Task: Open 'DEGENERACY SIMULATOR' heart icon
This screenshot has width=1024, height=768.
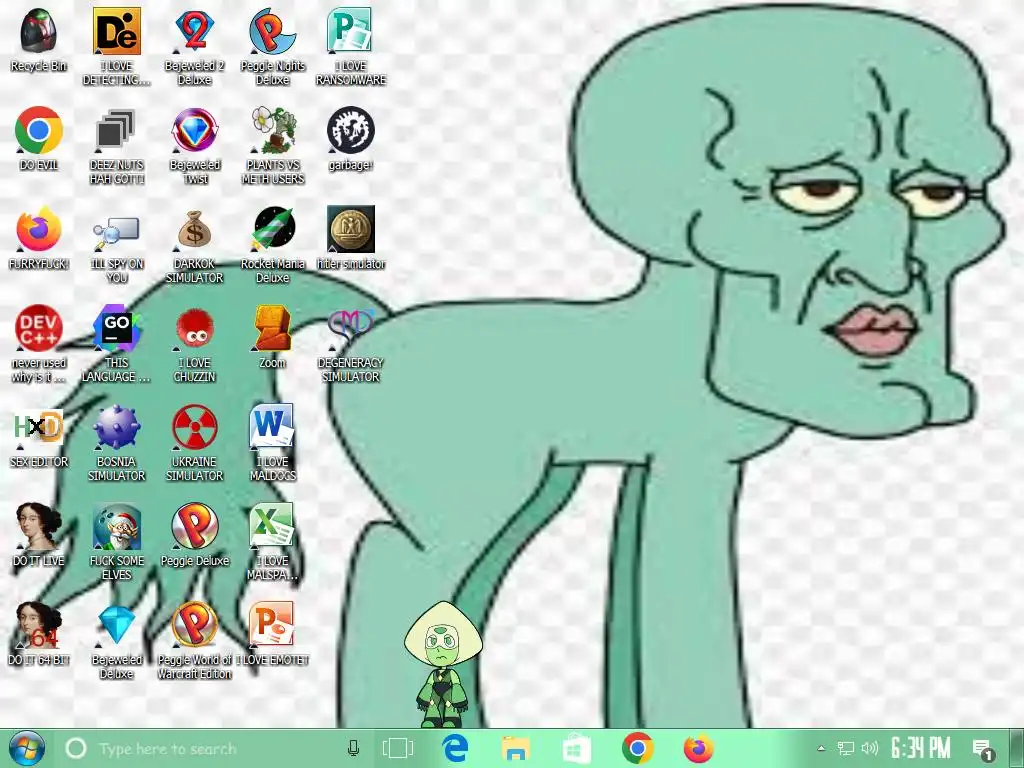Action: pos(351,327)
